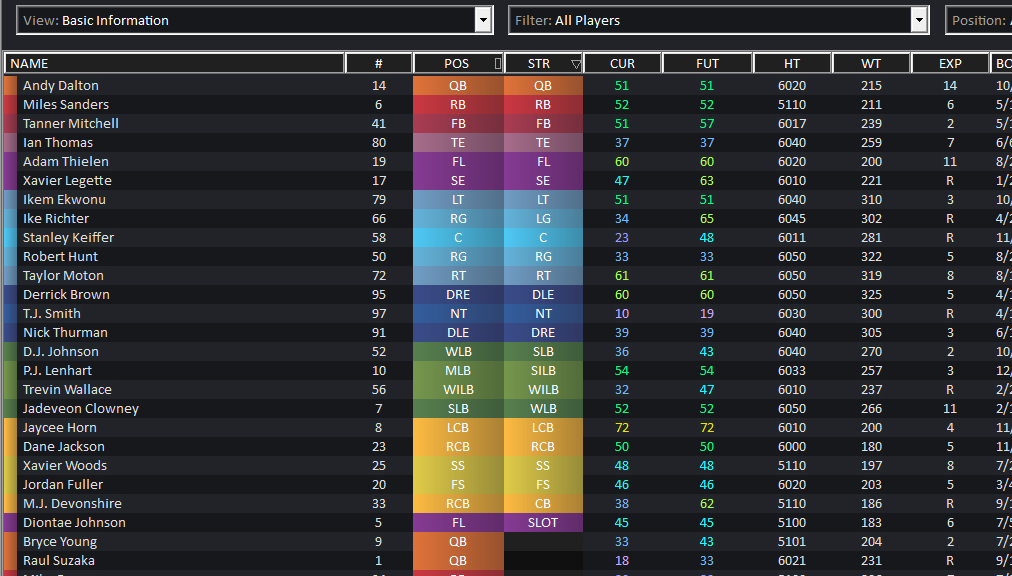The width and height of the screenshot is (1012, 576).
Task: Click Adam Thielen's purple FL position cell
Action: pyautogui.click(x=458, y=161)
